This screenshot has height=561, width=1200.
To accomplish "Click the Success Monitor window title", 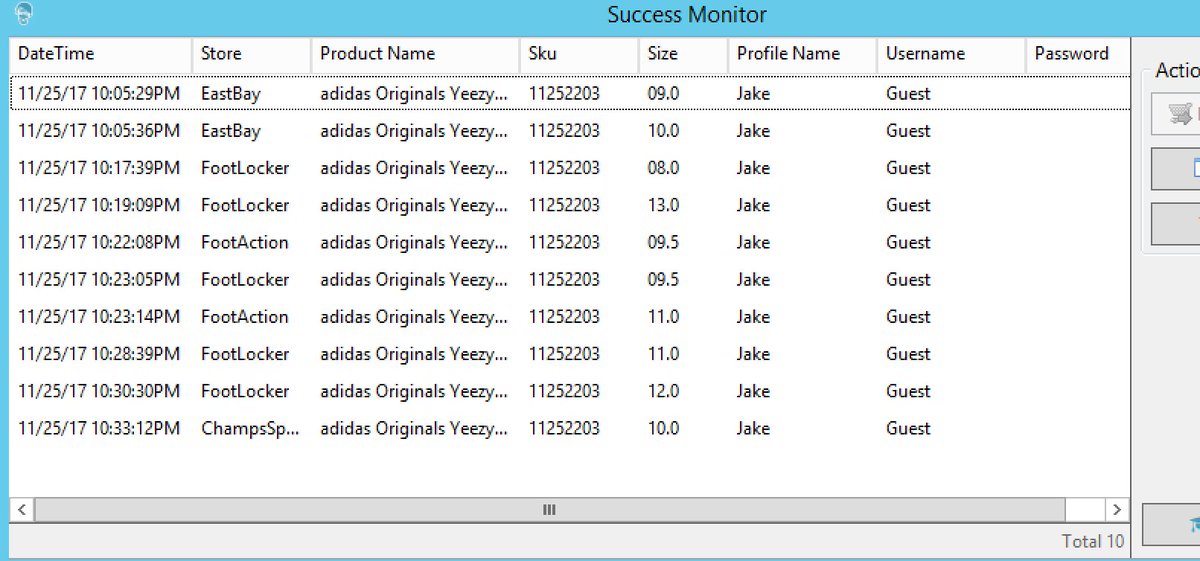I will (687, 15).
